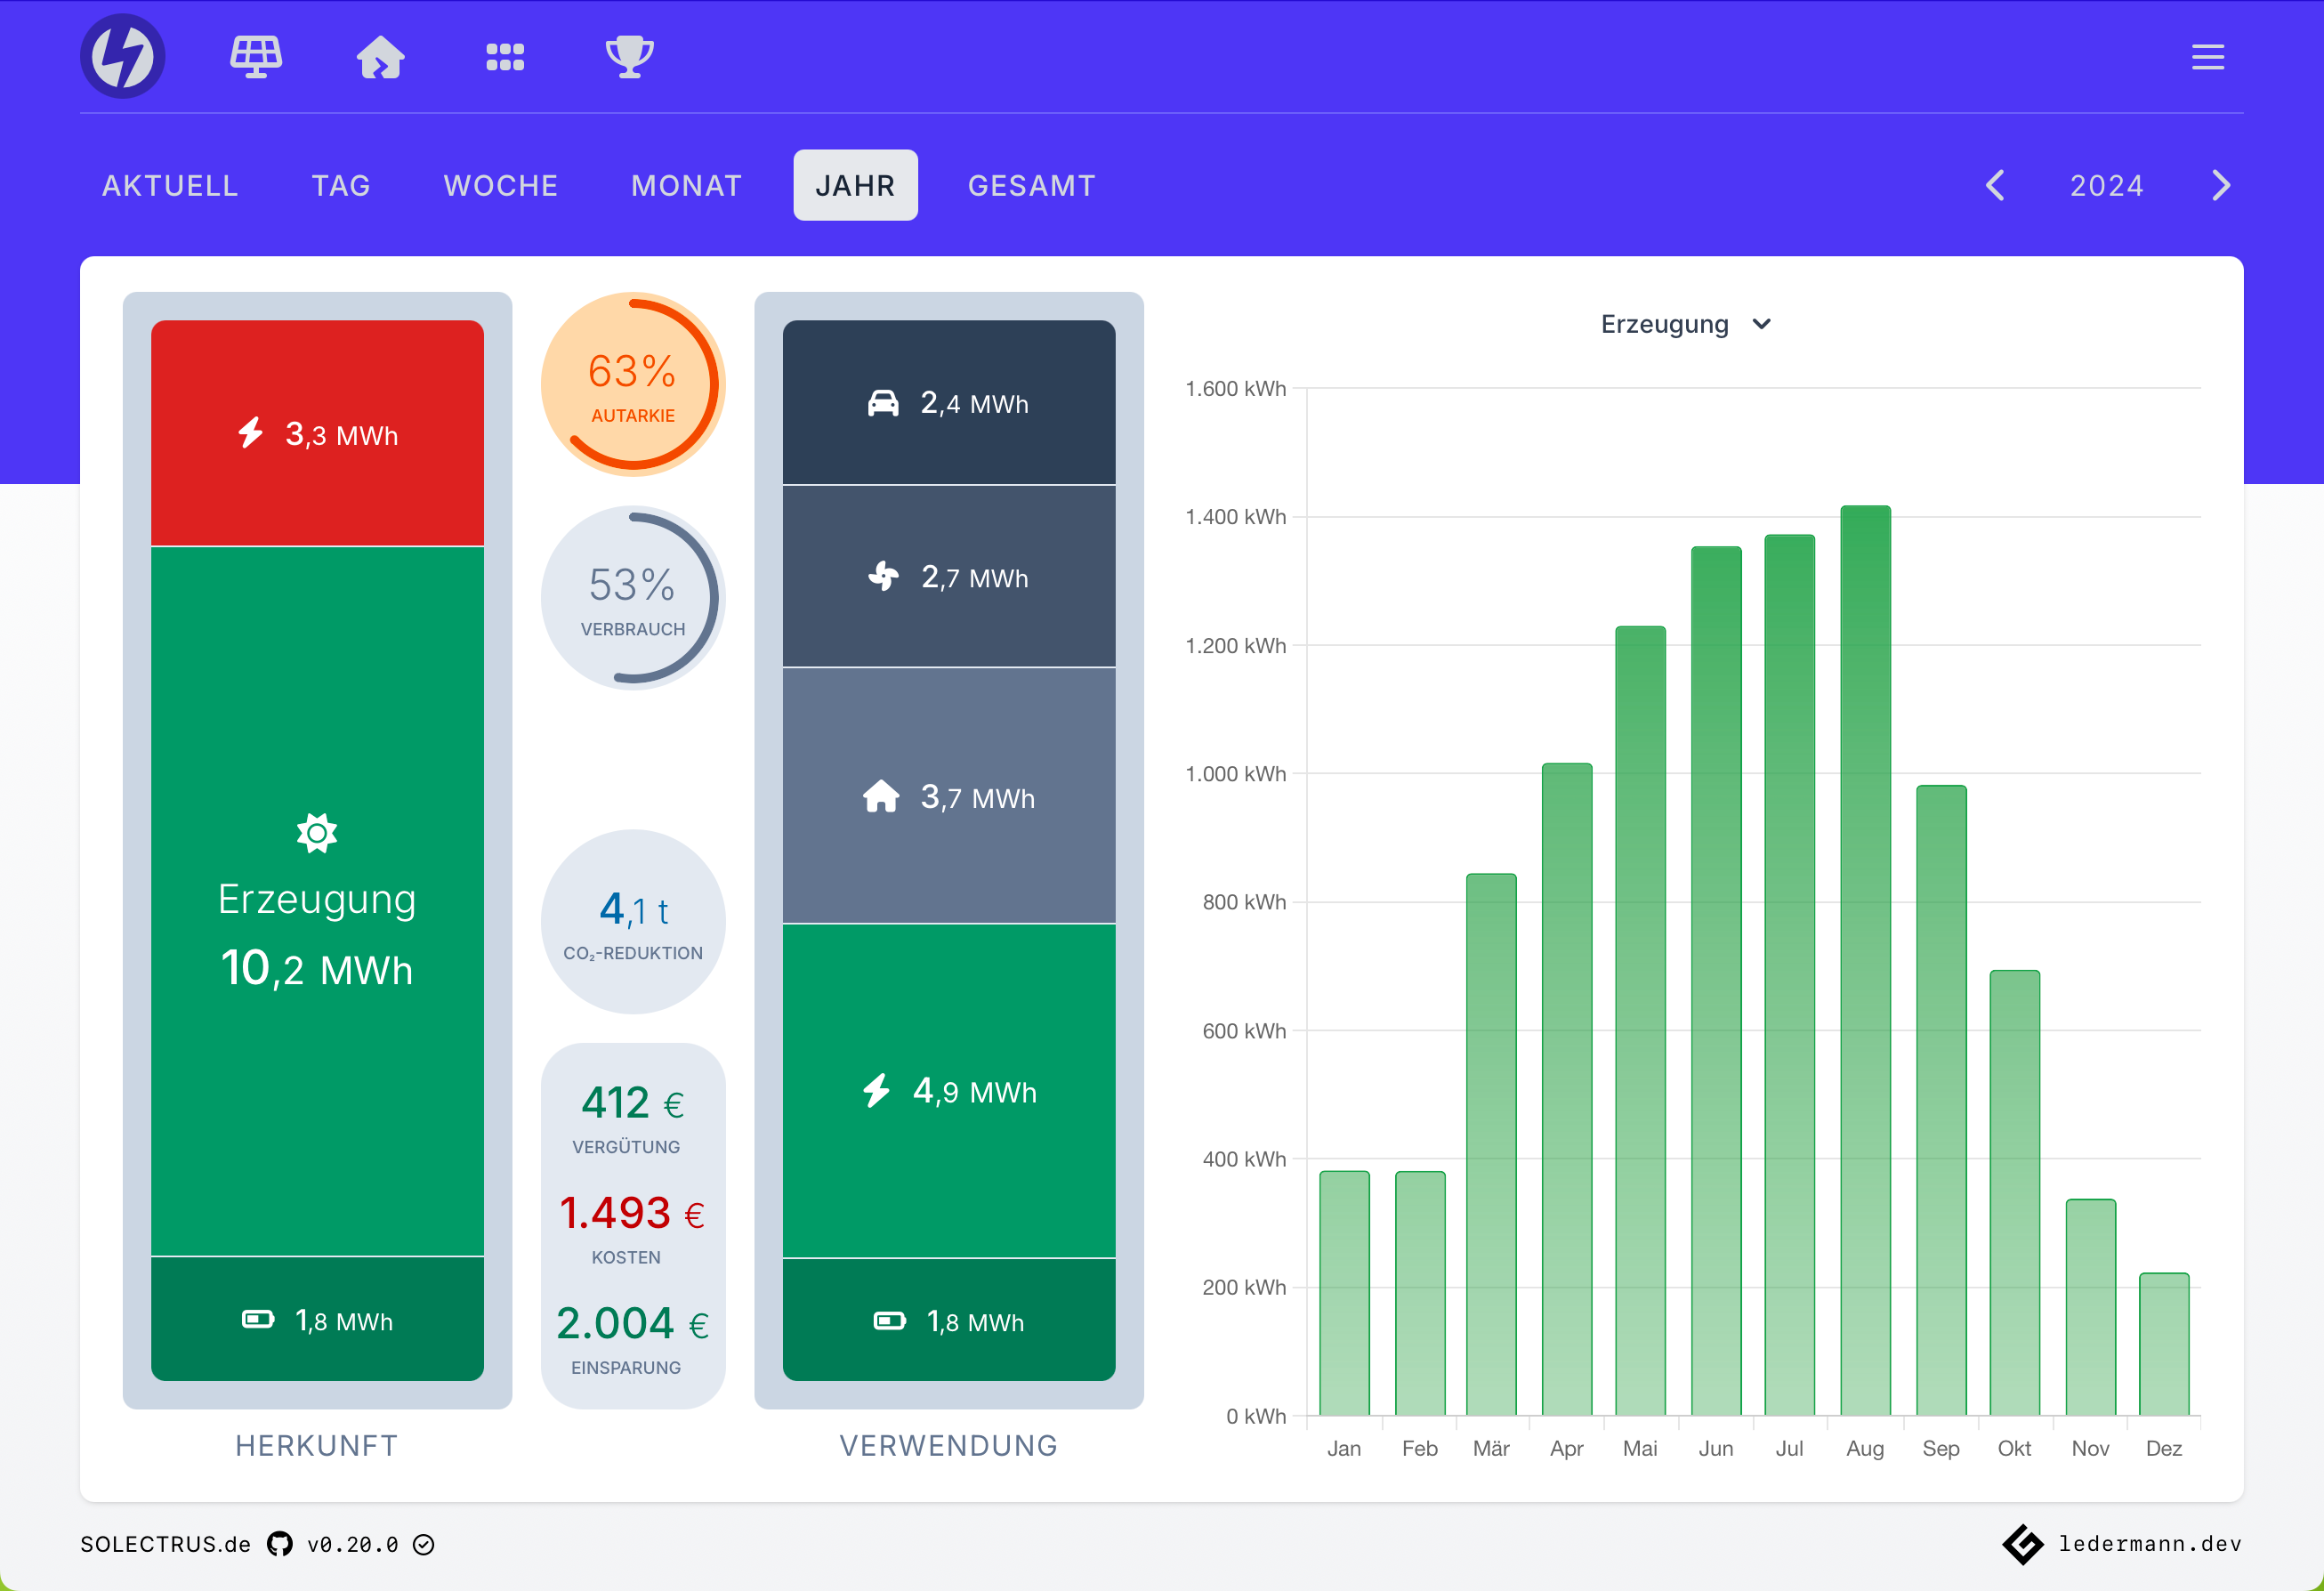2324x1591 pixels.
Task: Select the WOCHE tab
Action: click(x=501, y=185)
